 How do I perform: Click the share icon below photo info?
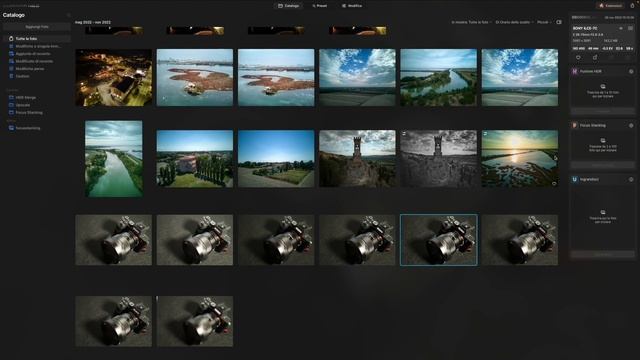[x=595, y=58]
